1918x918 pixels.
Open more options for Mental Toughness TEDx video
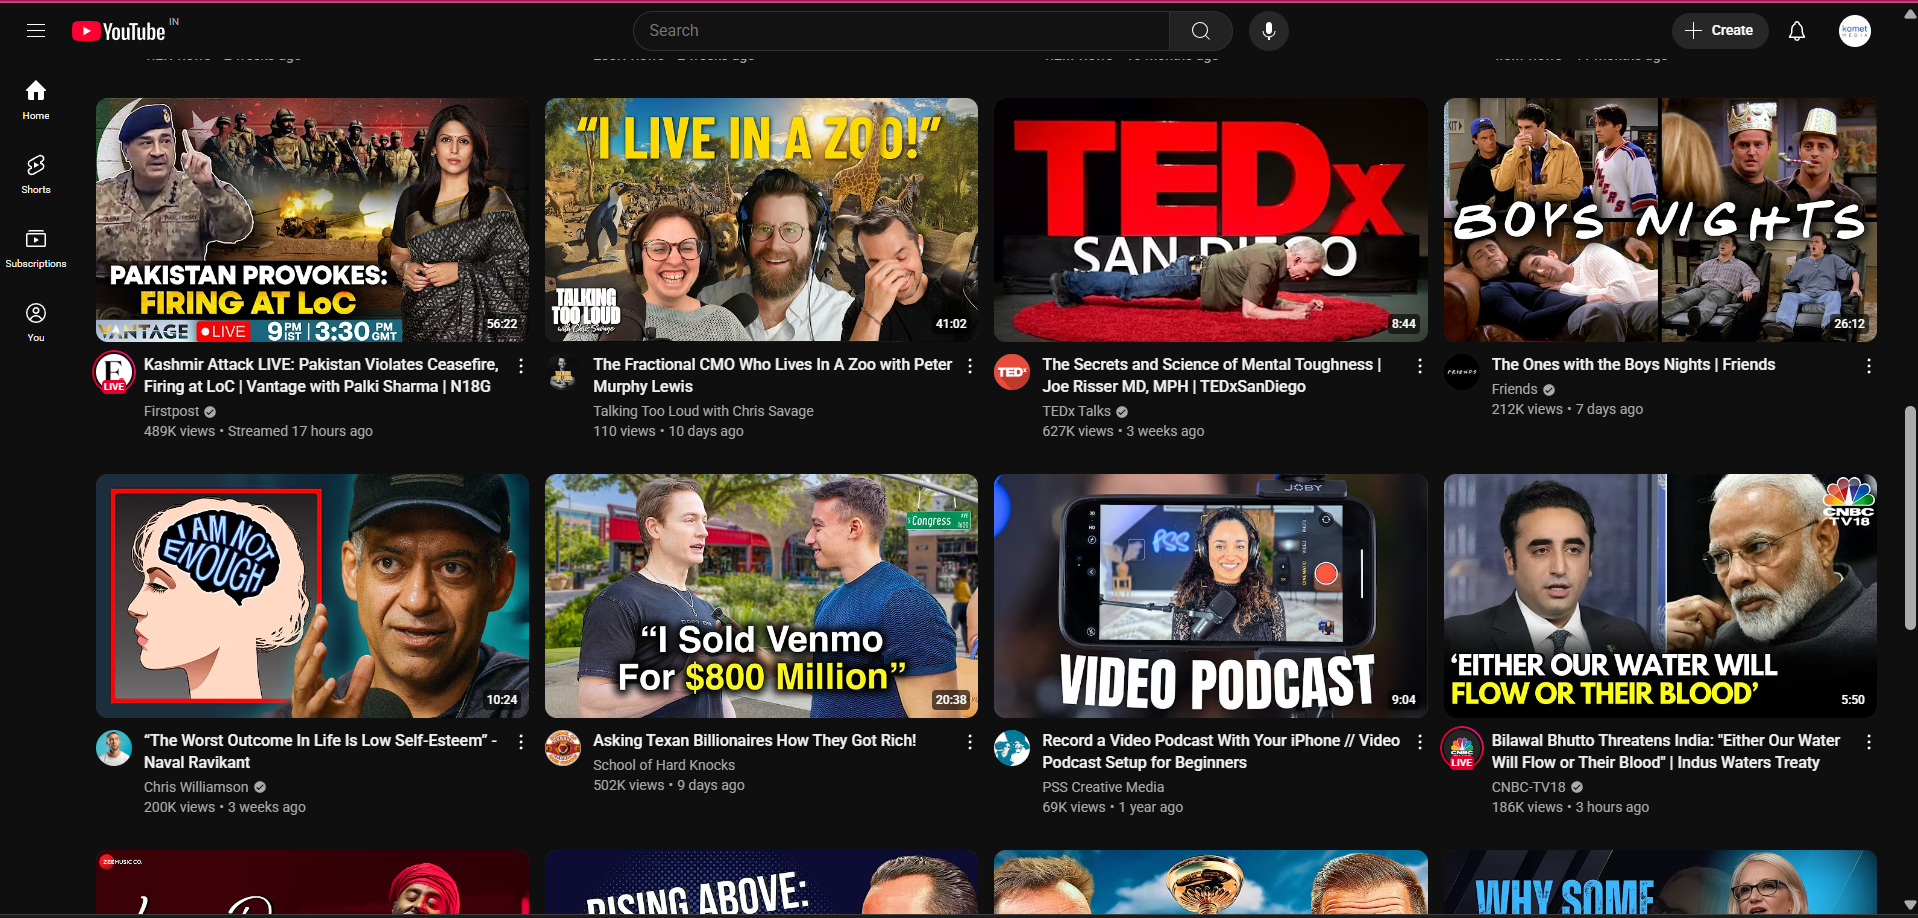(1419, 366)
